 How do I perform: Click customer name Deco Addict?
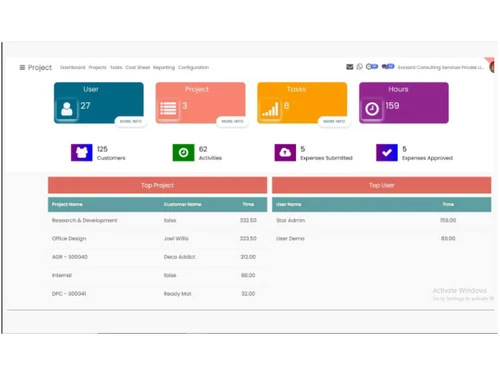pyautogui.click(x=179, y=257)
